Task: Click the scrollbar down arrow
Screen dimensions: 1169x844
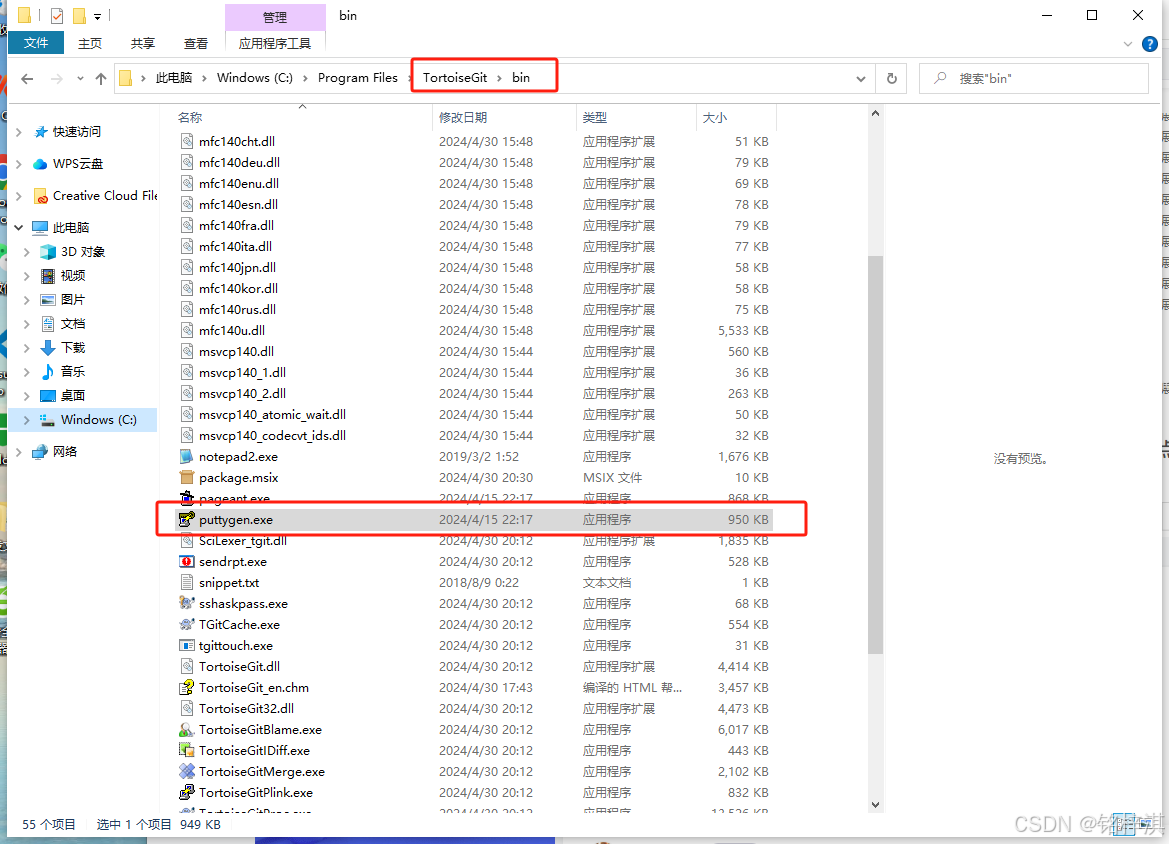Action: [x=875, y=804]
